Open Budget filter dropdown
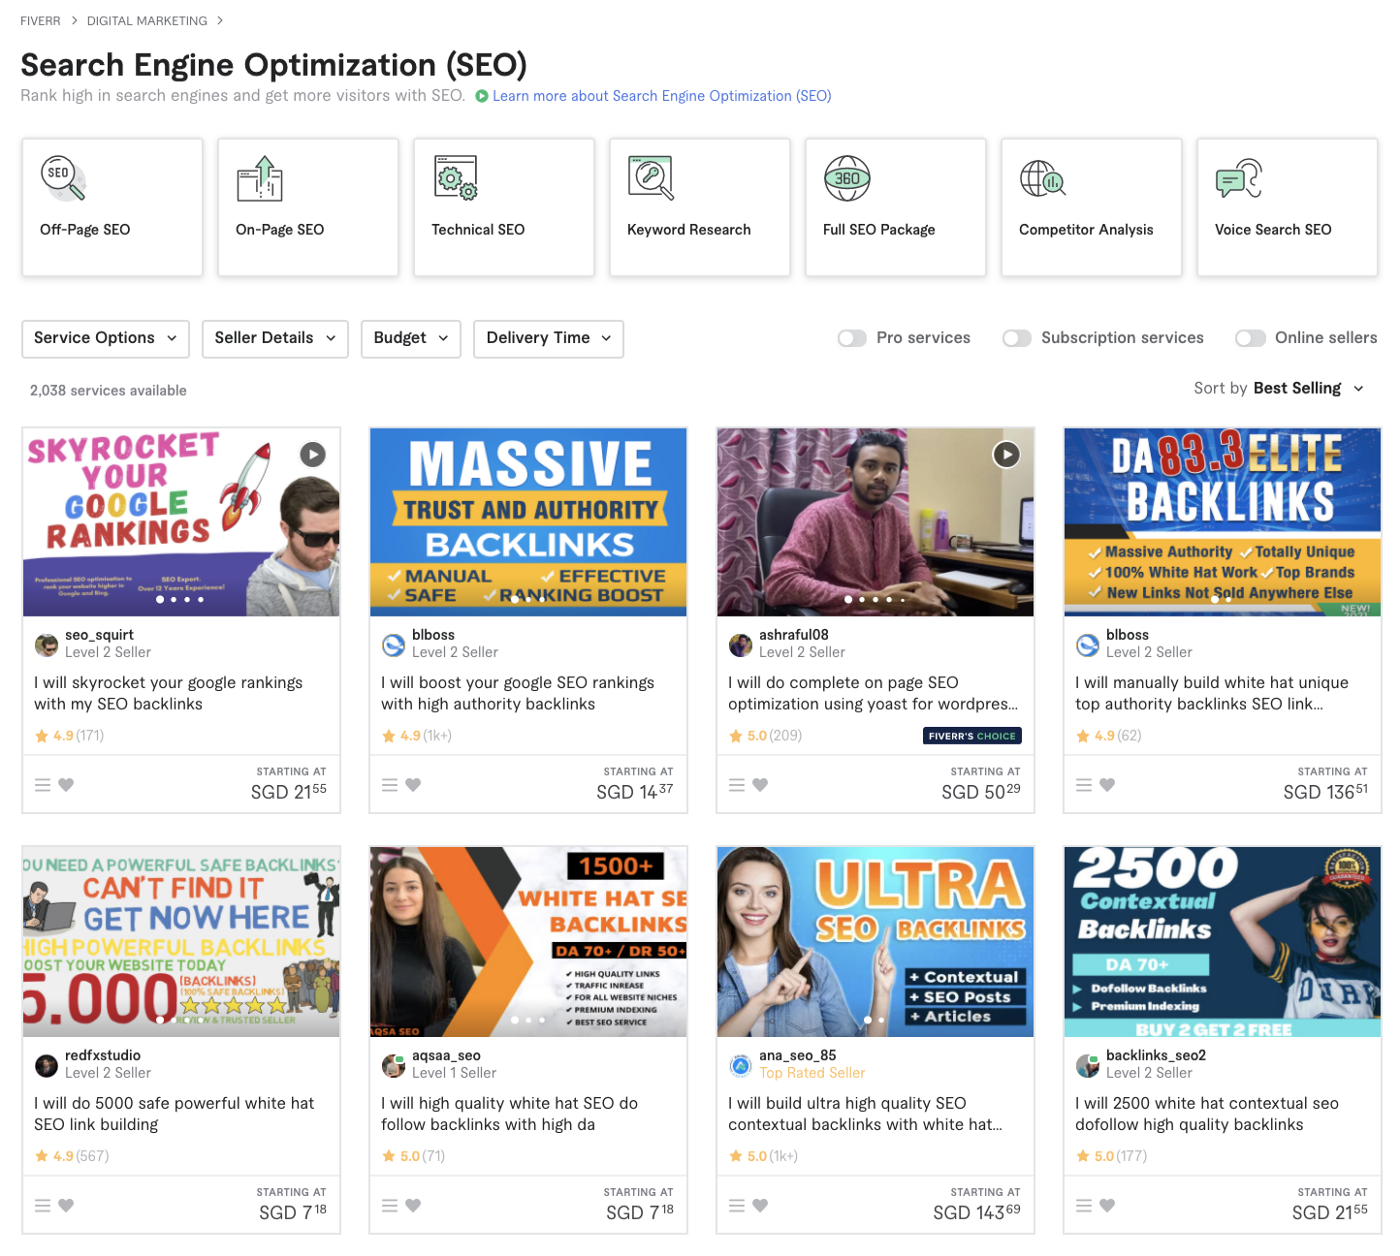 click(411, 338)
